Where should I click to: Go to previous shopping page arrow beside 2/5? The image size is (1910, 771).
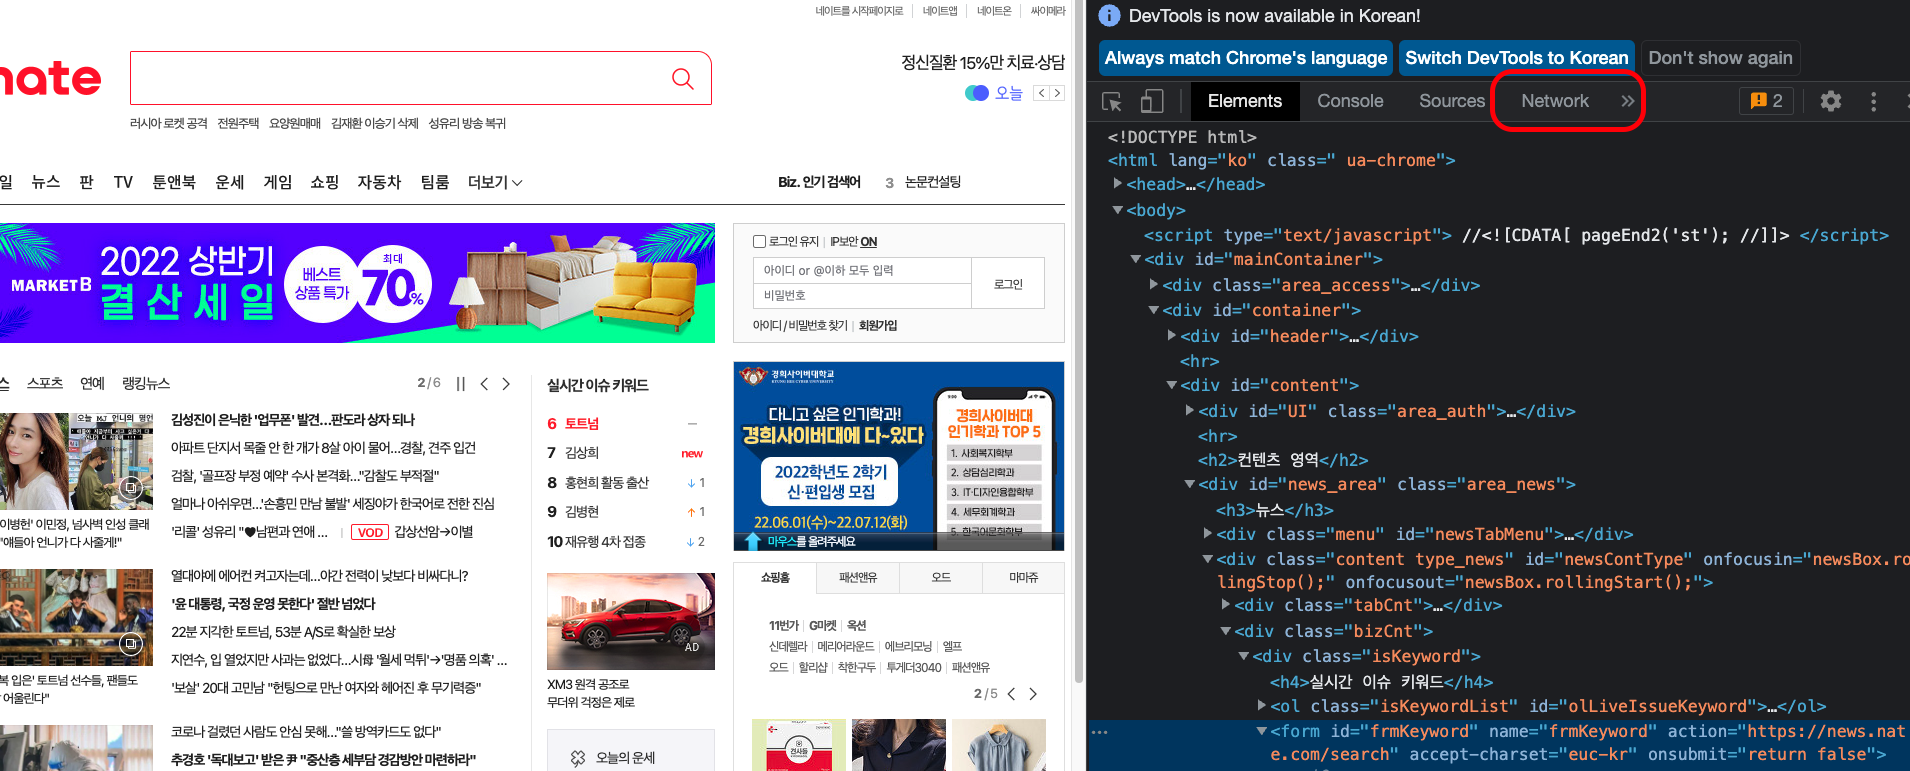tap(1011, 694)
